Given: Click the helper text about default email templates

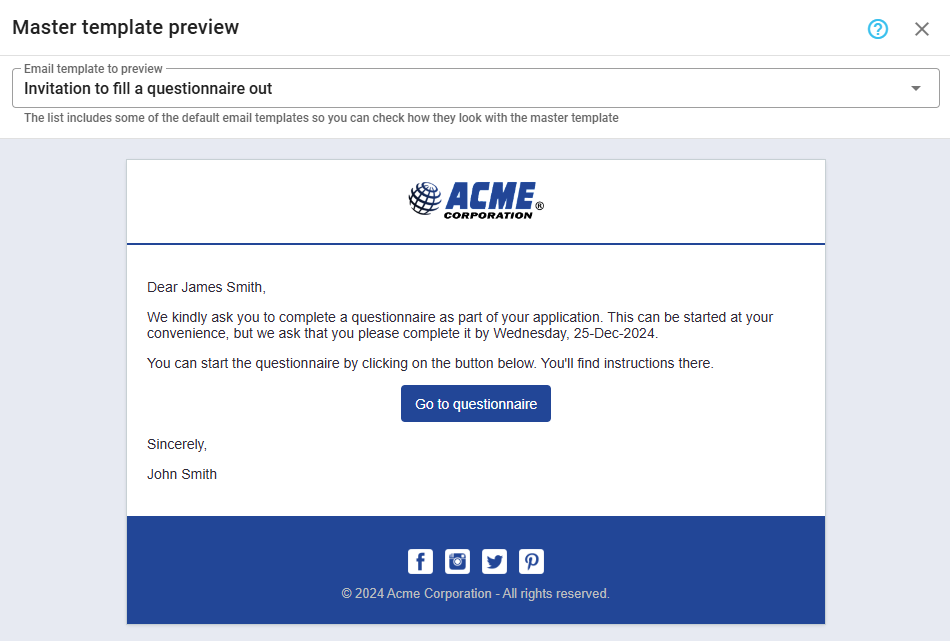Looking at the screenshot, I should [321, 118].
